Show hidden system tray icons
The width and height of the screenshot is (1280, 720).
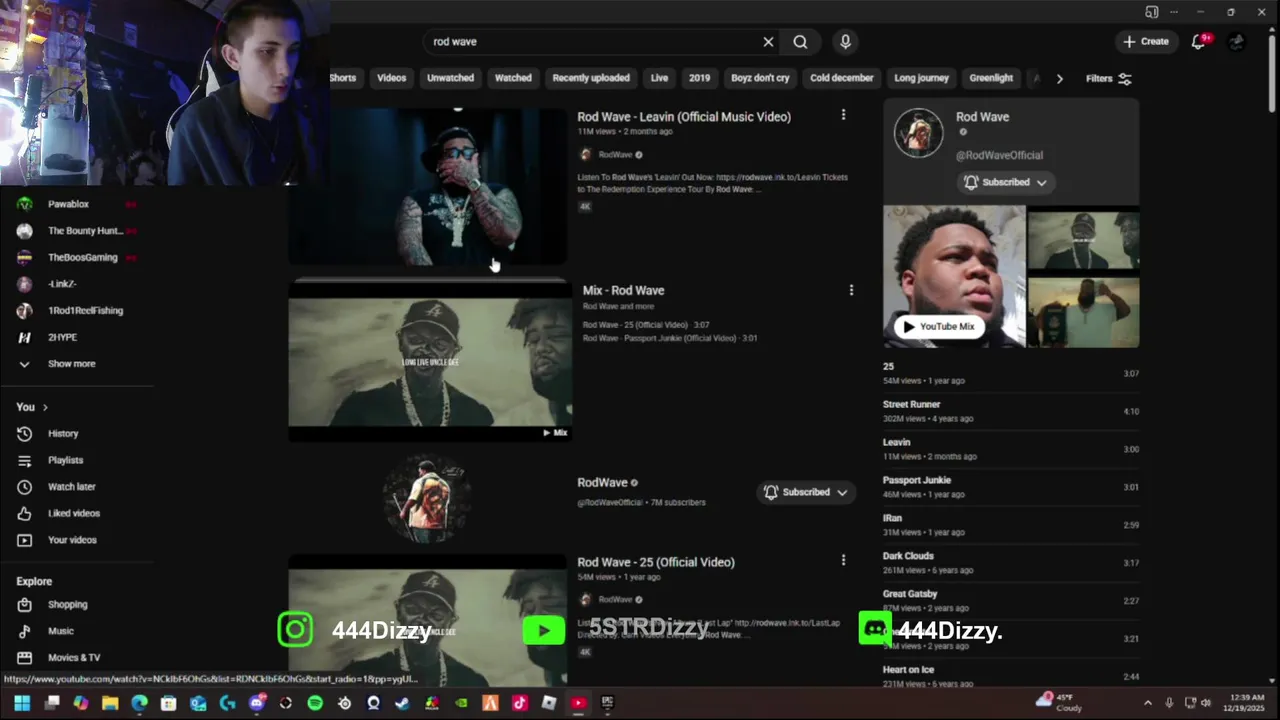(x=1147, y=703)
